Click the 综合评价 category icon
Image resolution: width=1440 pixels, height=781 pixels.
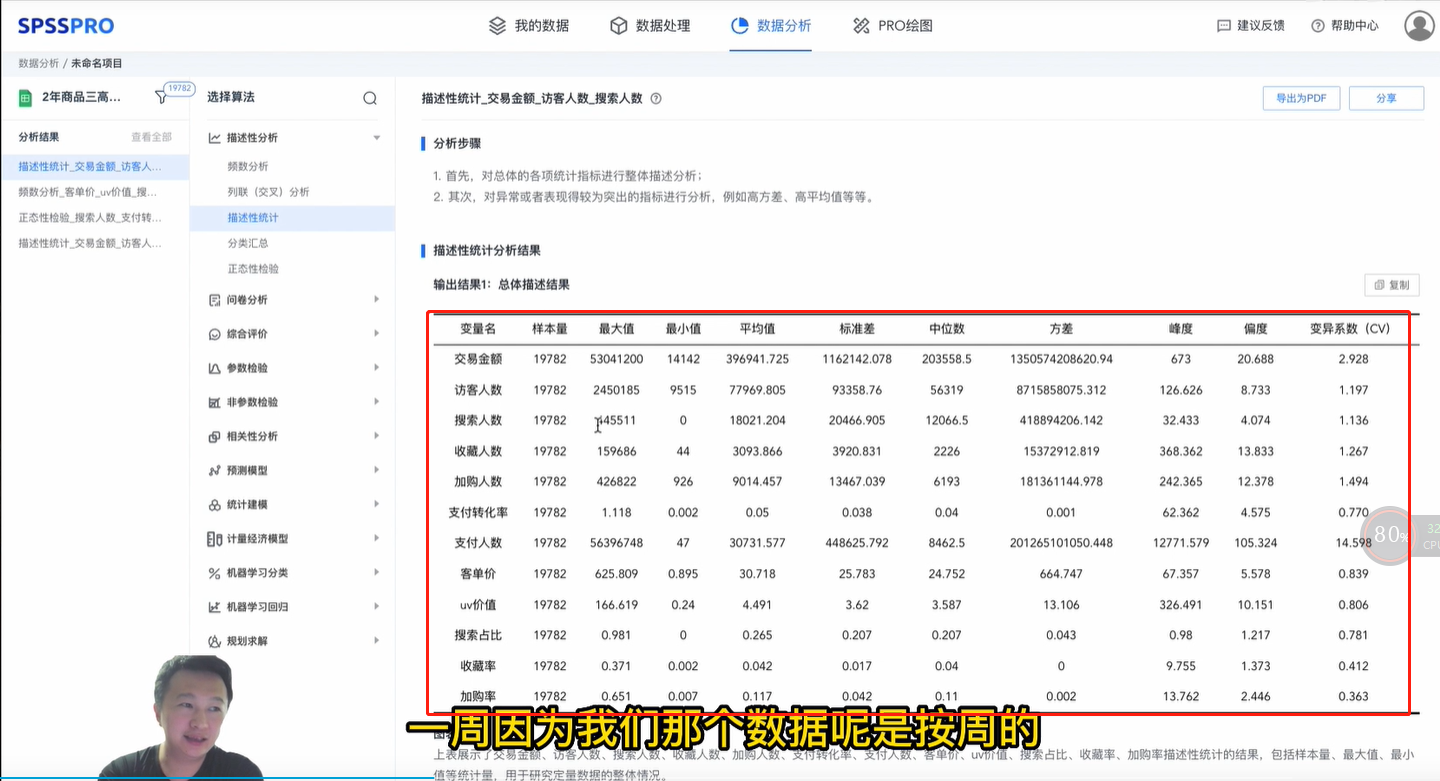pos(214,334)
